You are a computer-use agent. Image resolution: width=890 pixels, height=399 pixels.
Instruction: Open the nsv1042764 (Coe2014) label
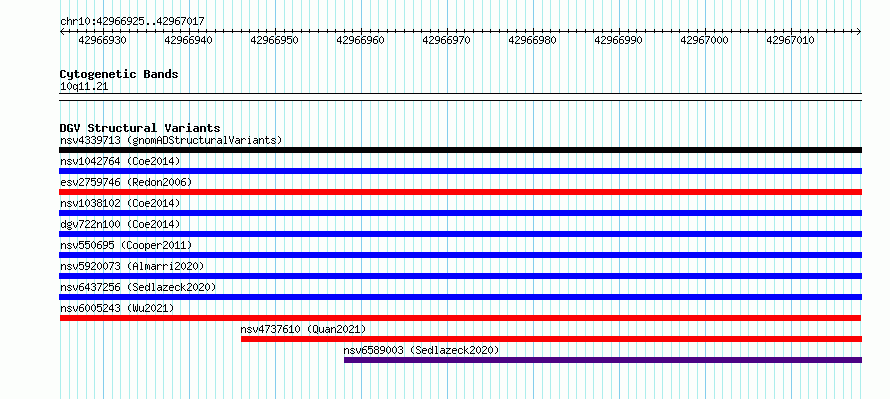point(120,161)
